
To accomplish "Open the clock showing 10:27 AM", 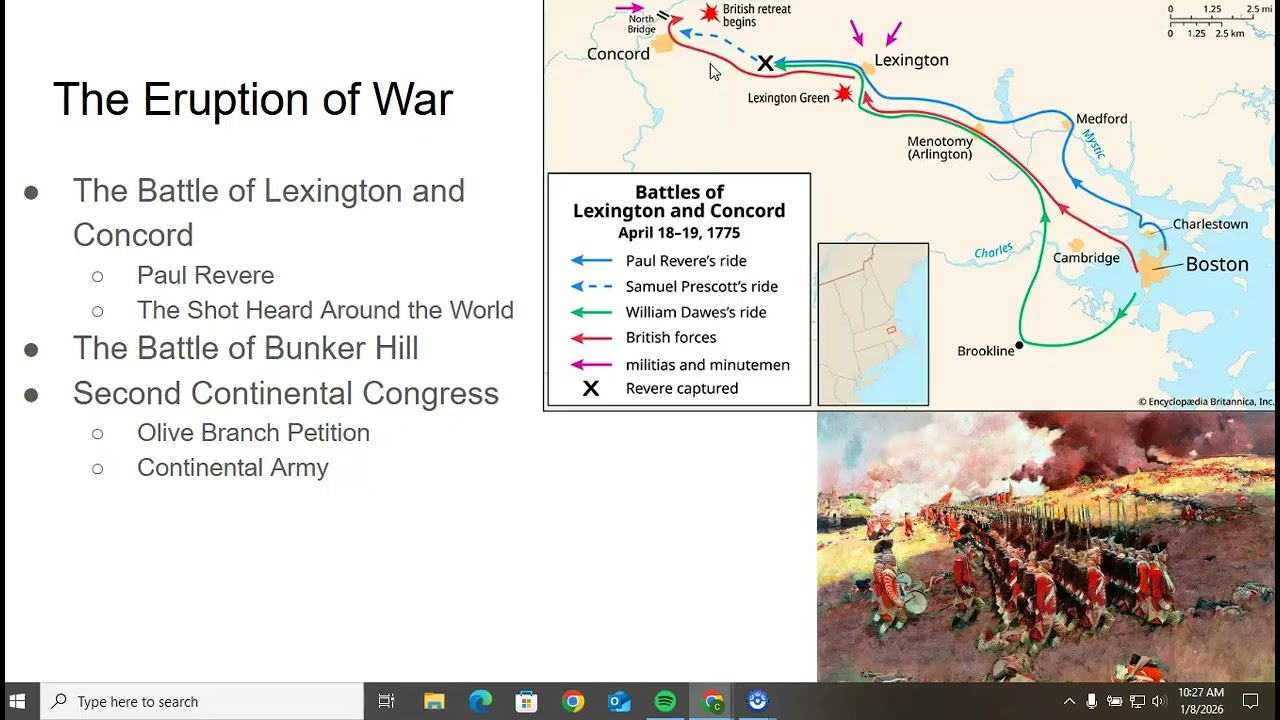I will point(1201,701).
